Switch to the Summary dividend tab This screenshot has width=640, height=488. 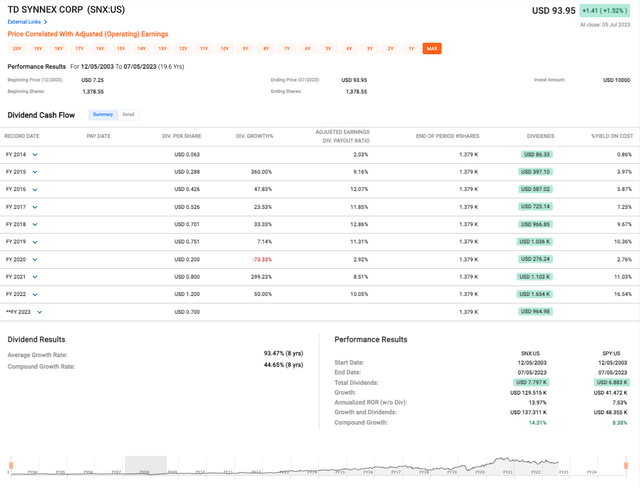click(103, 115)
